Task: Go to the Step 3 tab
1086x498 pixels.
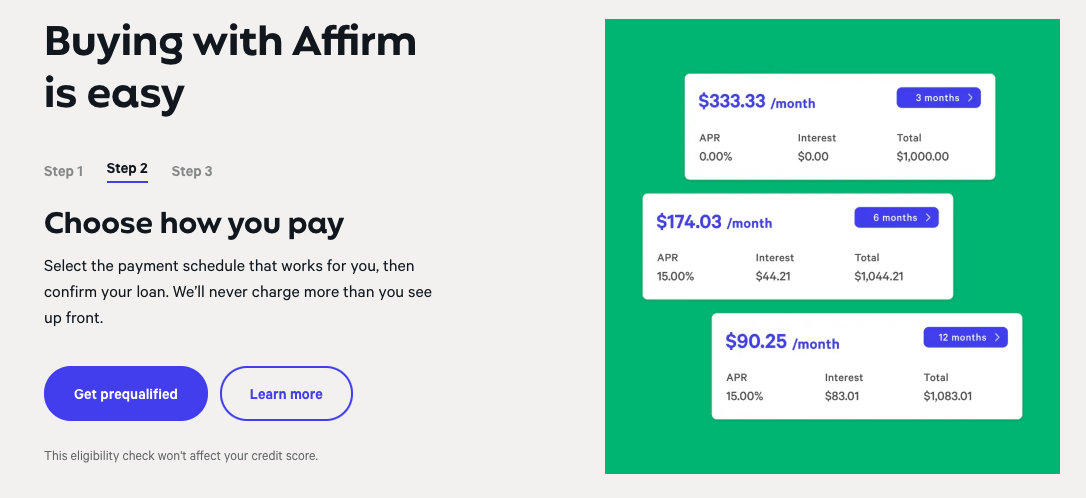Action: (192, 171)
